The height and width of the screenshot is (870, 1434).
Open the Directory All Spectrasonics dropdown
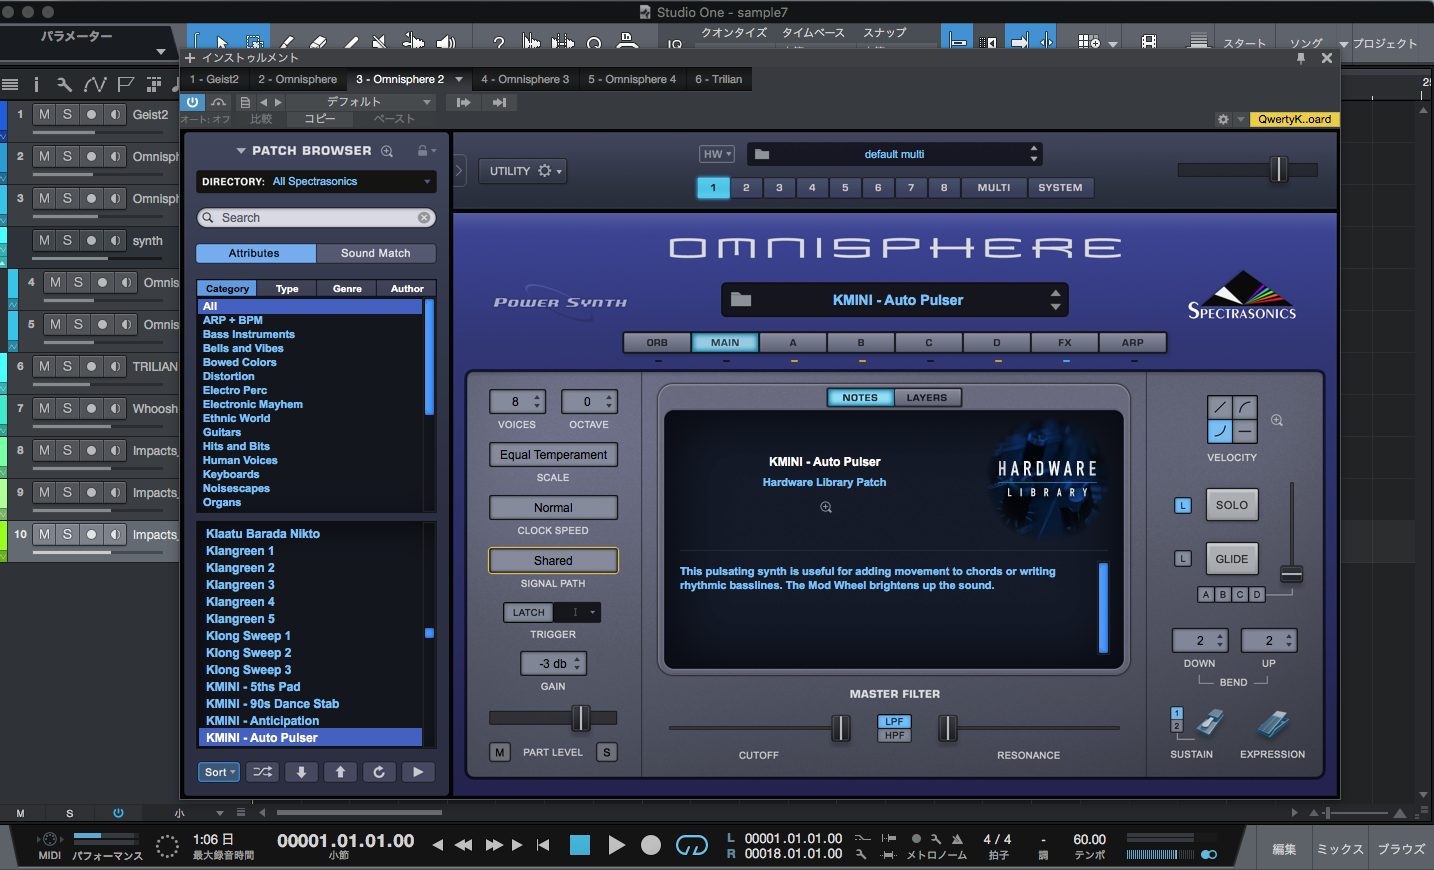pos(316,181)
